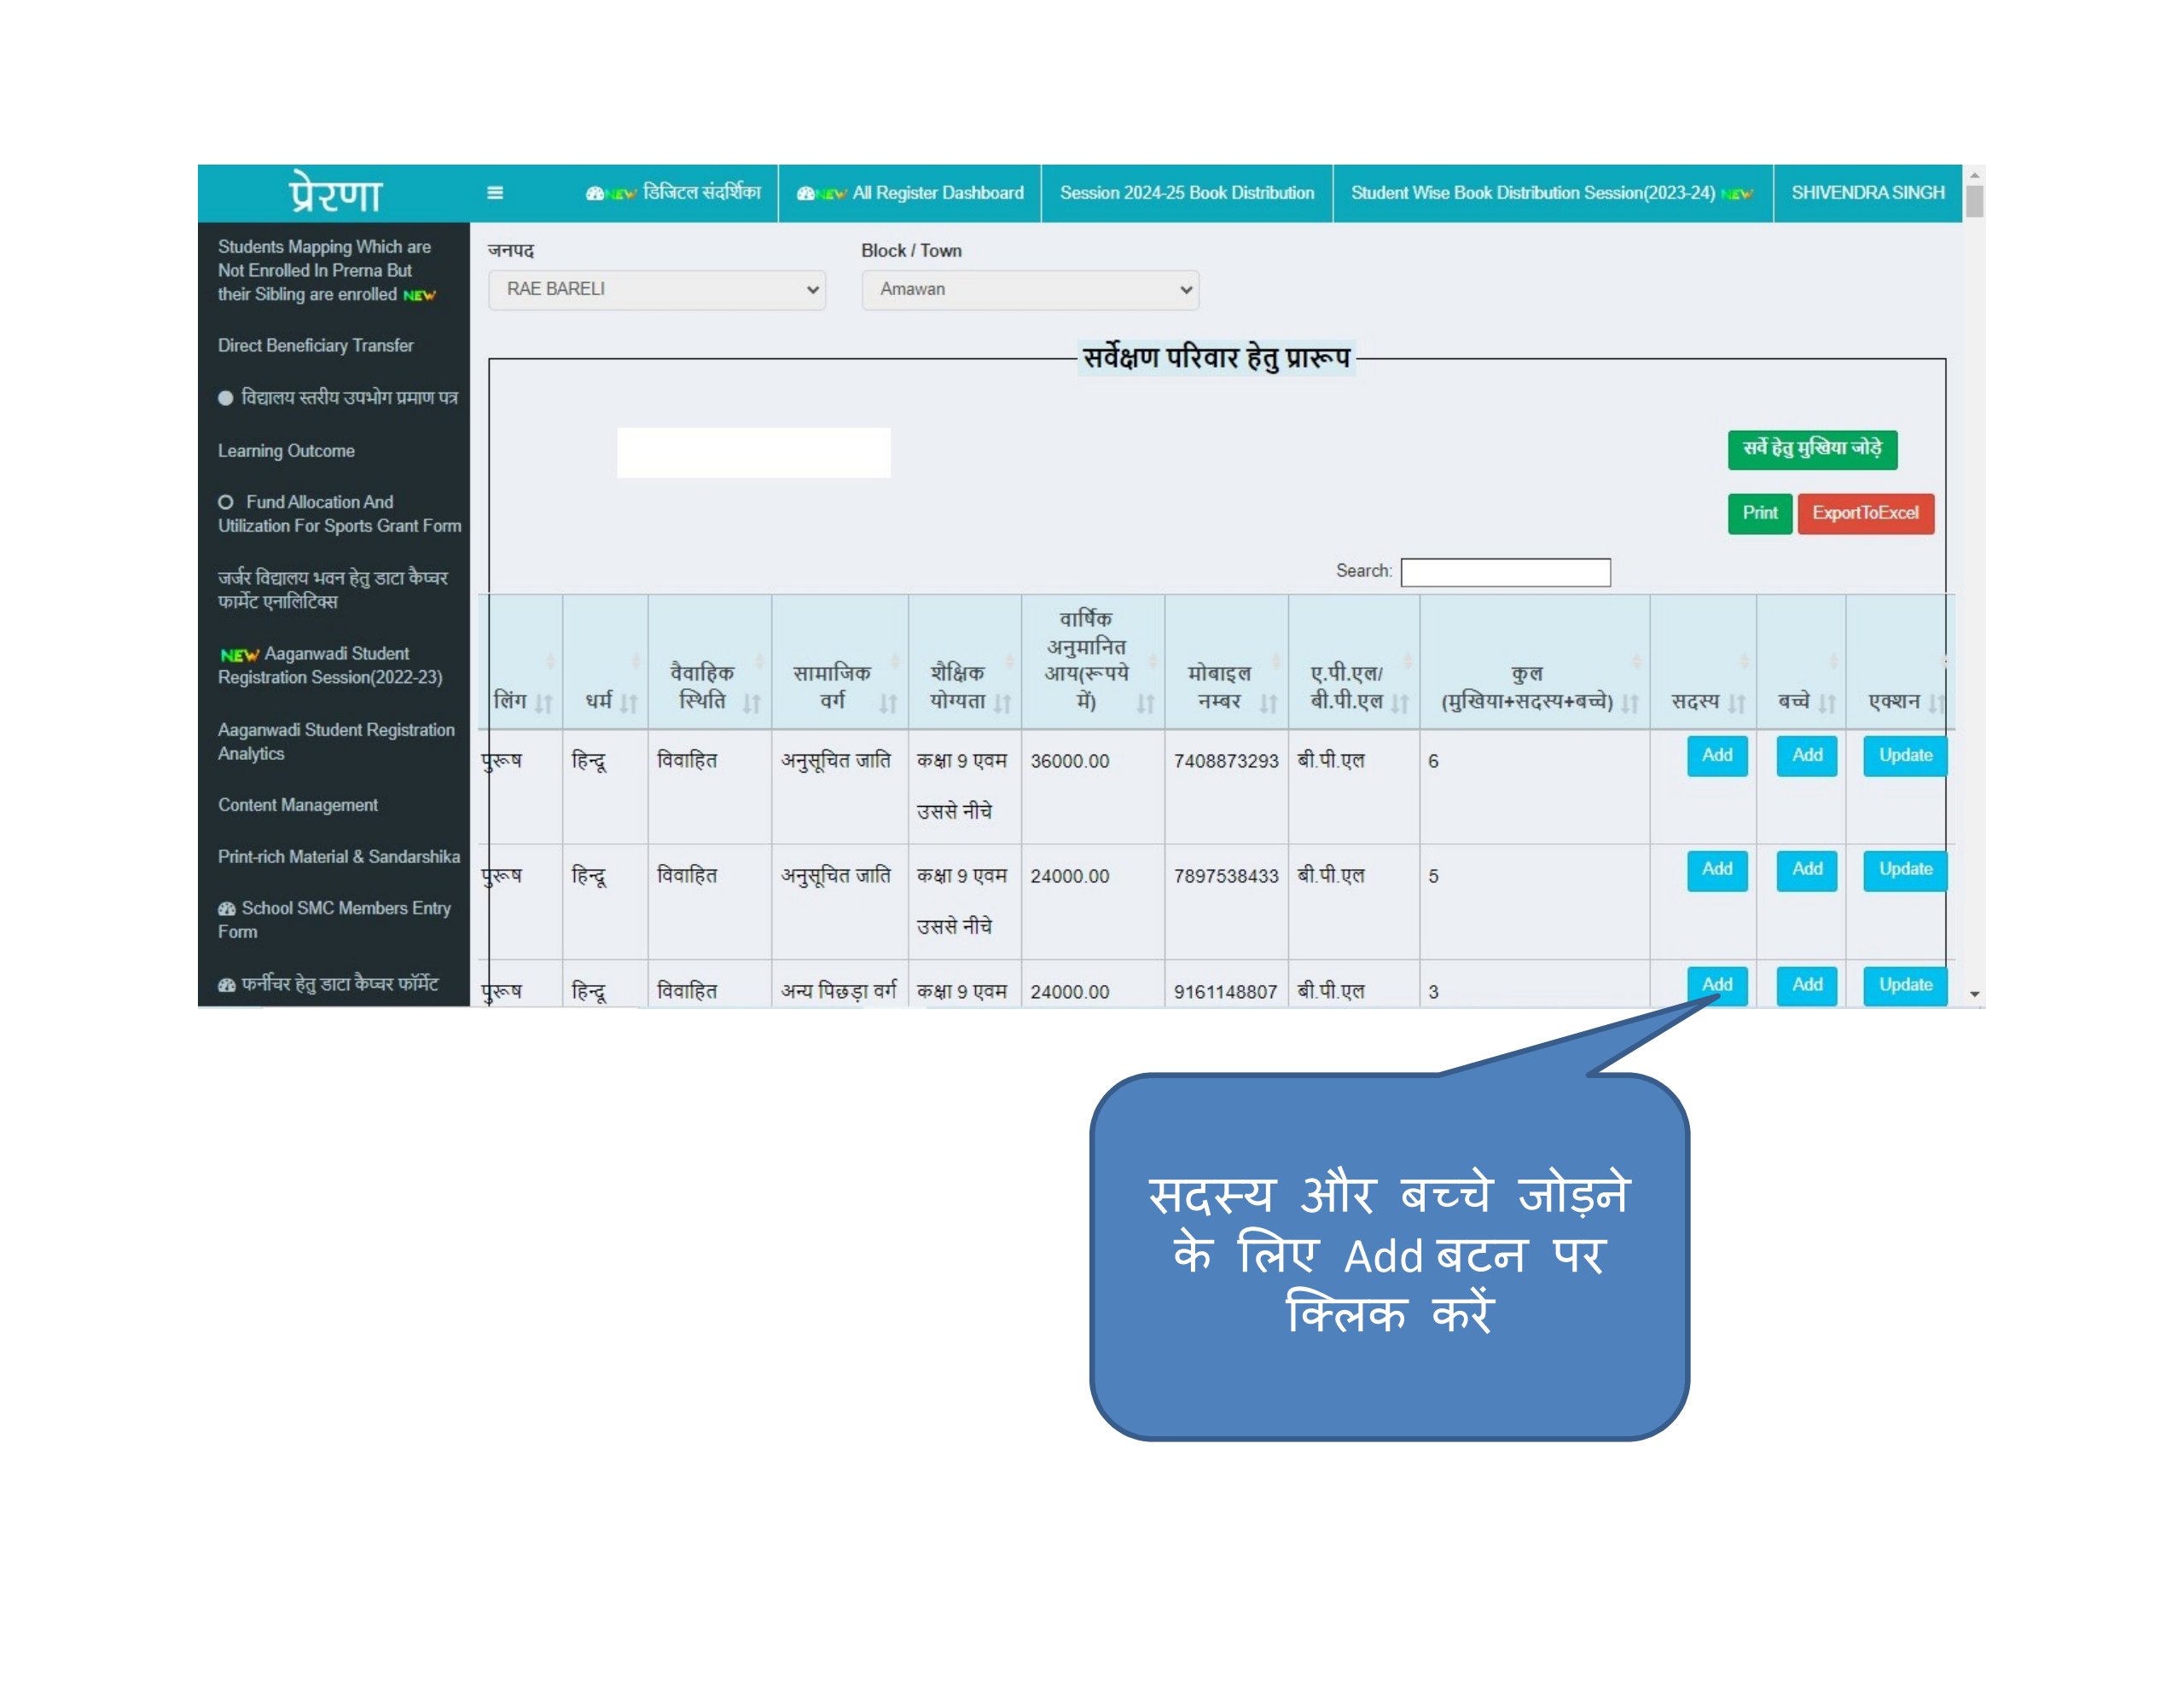Click icon beside फर्नीचर हेतु डाटा कैप्चर फॉर्मेट
The image size is (2184, 1687).
coord(227,984)
